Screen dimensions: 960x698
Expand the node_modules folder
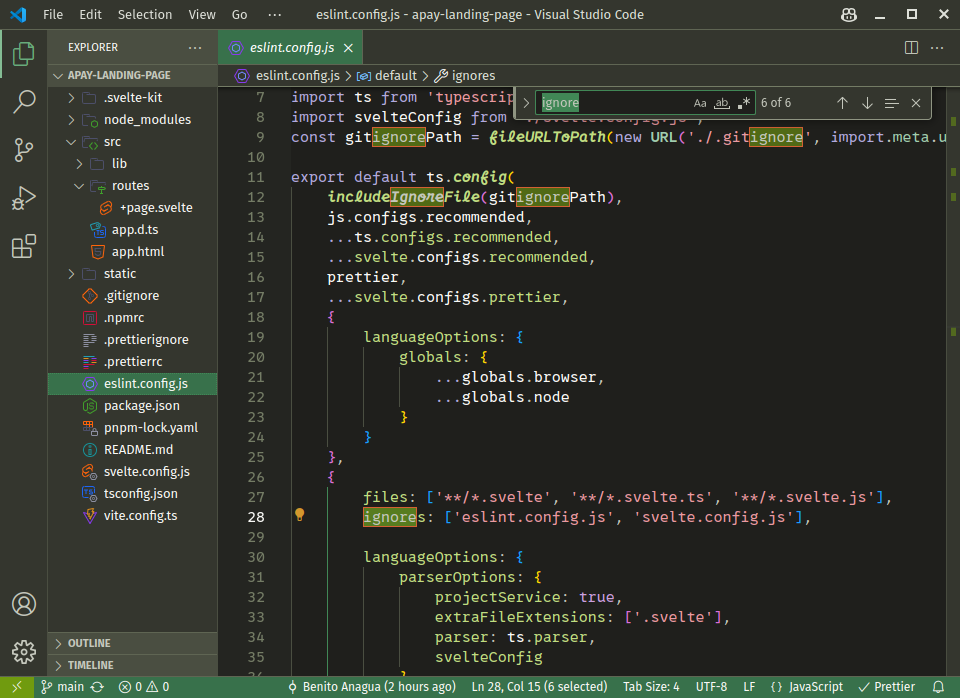pyautogui.click(x=132, y=119)
